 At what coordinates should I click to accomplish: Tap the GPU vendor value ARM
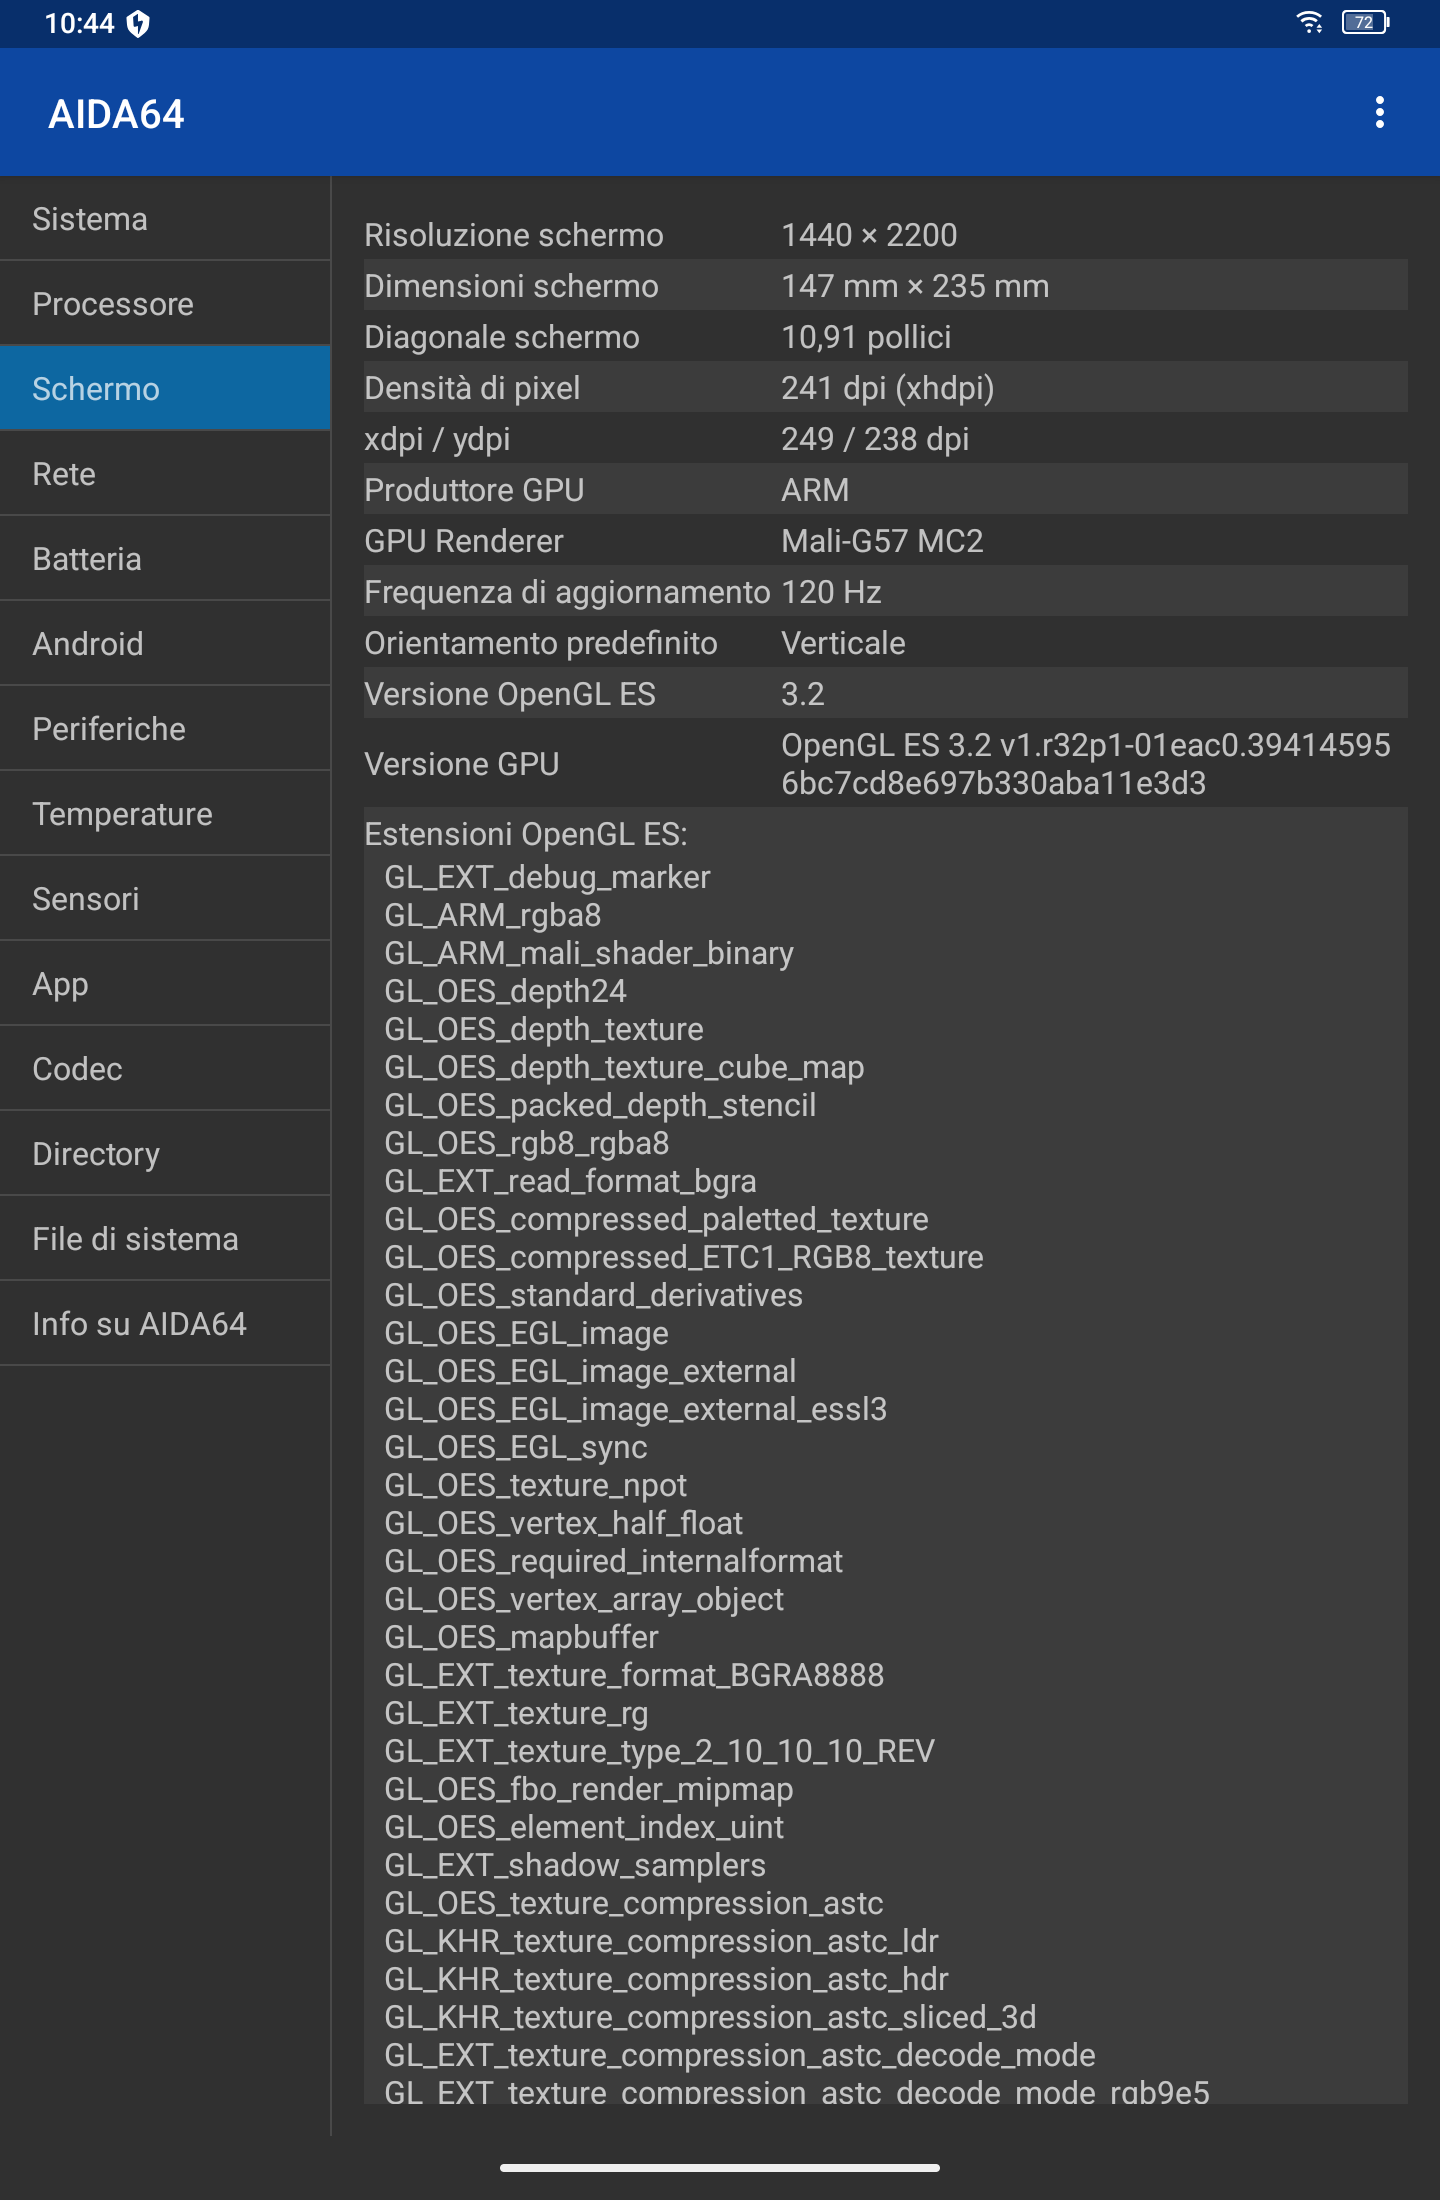[x=815, y=490]
